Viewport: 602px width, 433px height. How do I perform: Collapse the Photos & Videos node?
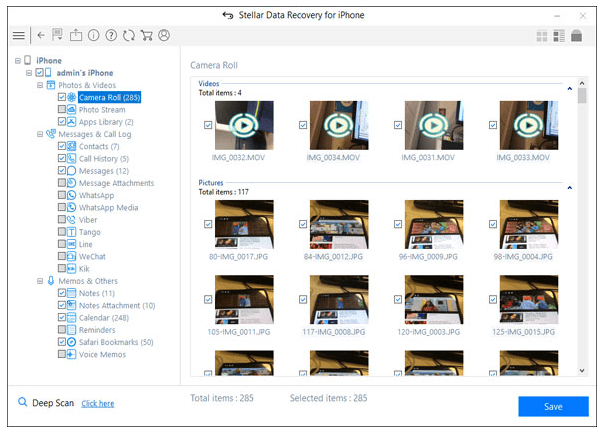tap(40, 85)
